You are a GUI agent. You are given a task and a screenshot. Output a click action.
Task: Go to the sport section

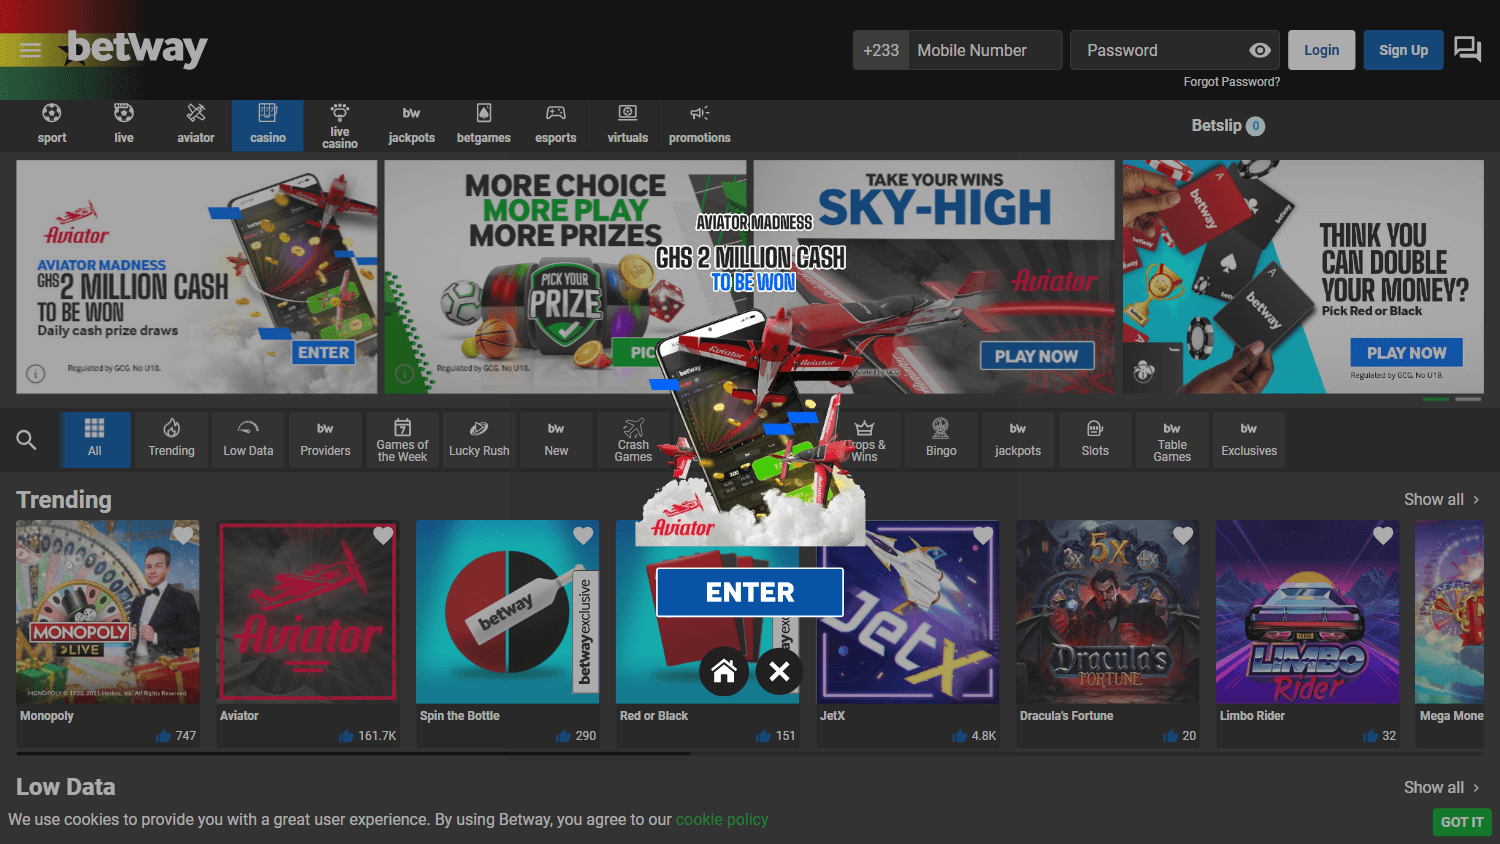point(52,125)
